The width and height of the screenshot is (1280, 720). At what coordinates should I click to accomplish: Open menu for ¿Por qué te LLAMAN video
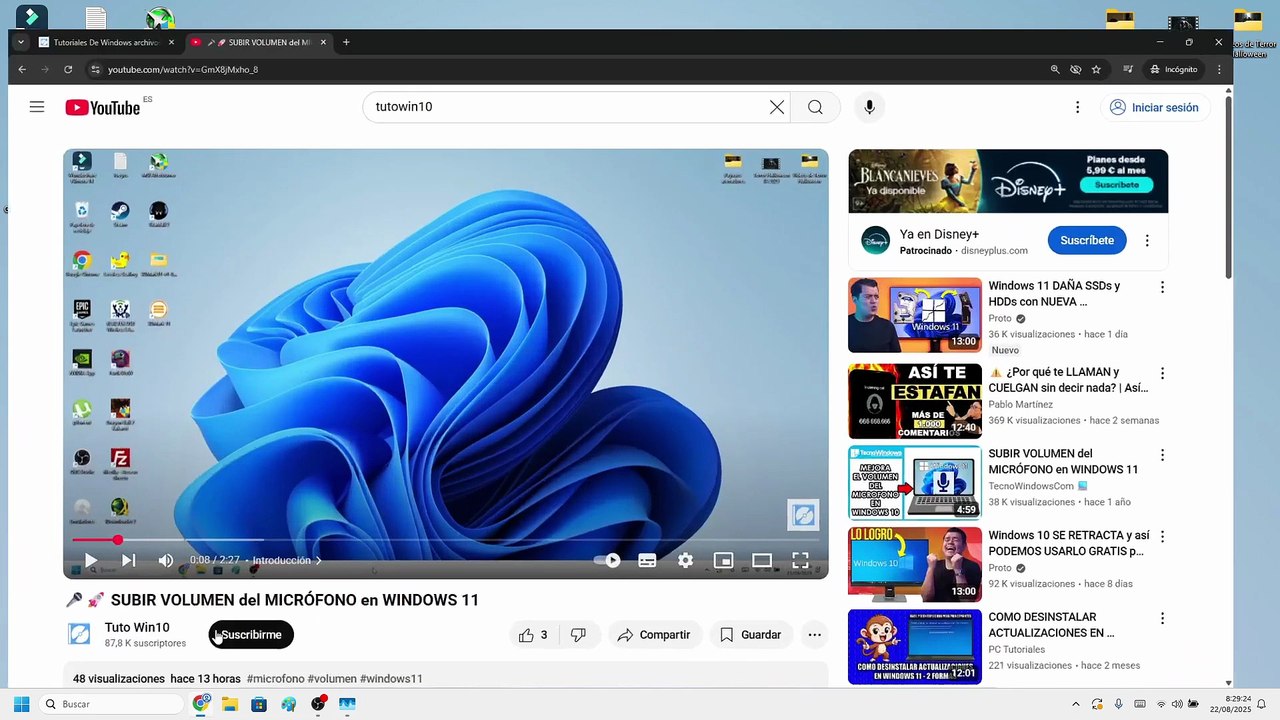1162,373
